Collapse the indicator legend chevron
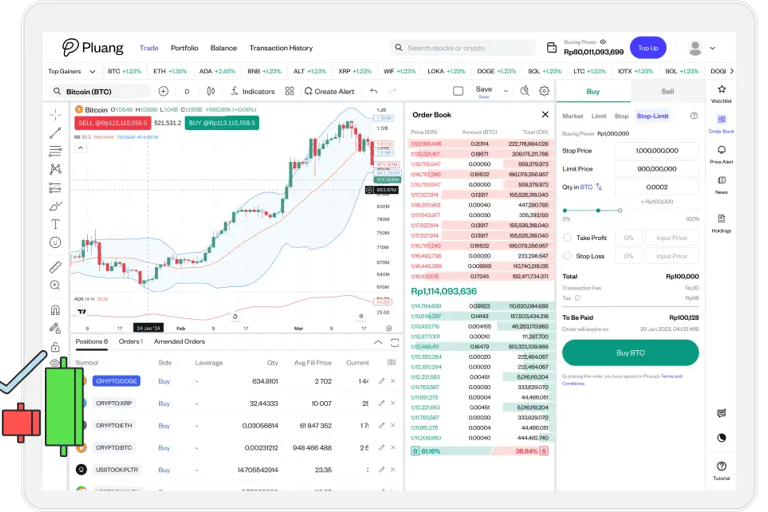 (80, 147)
